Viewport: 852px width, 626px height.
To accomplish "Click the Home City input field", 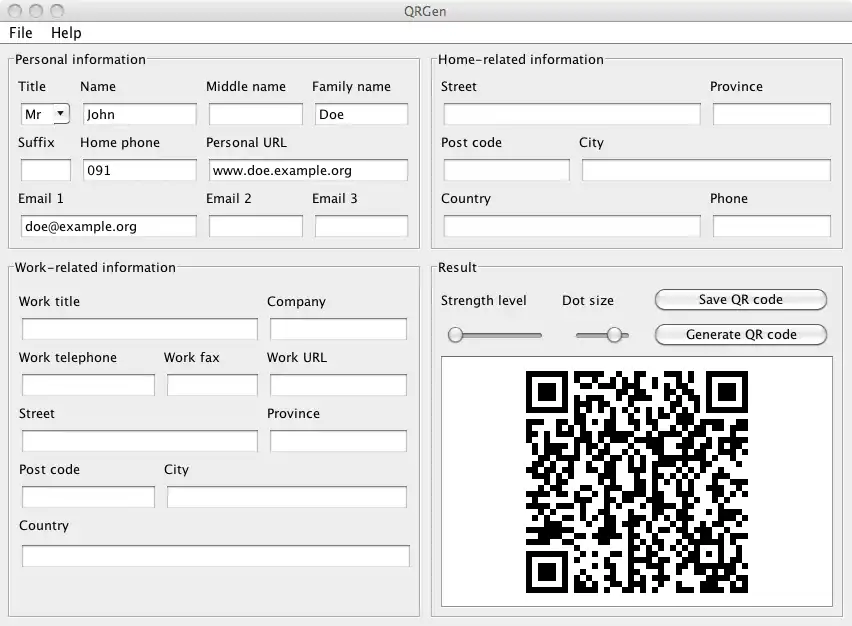I will tap(706, 170).
